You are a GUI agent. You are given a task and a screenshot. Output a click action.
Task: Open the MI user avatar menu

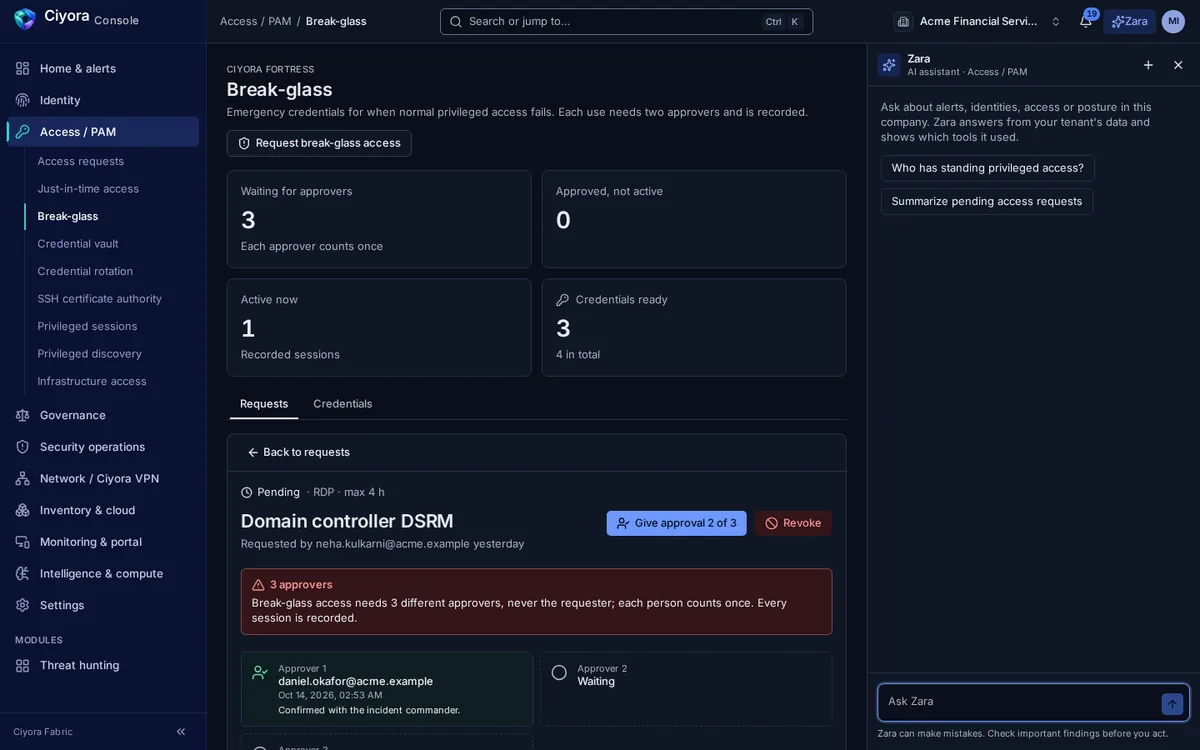1173,21
